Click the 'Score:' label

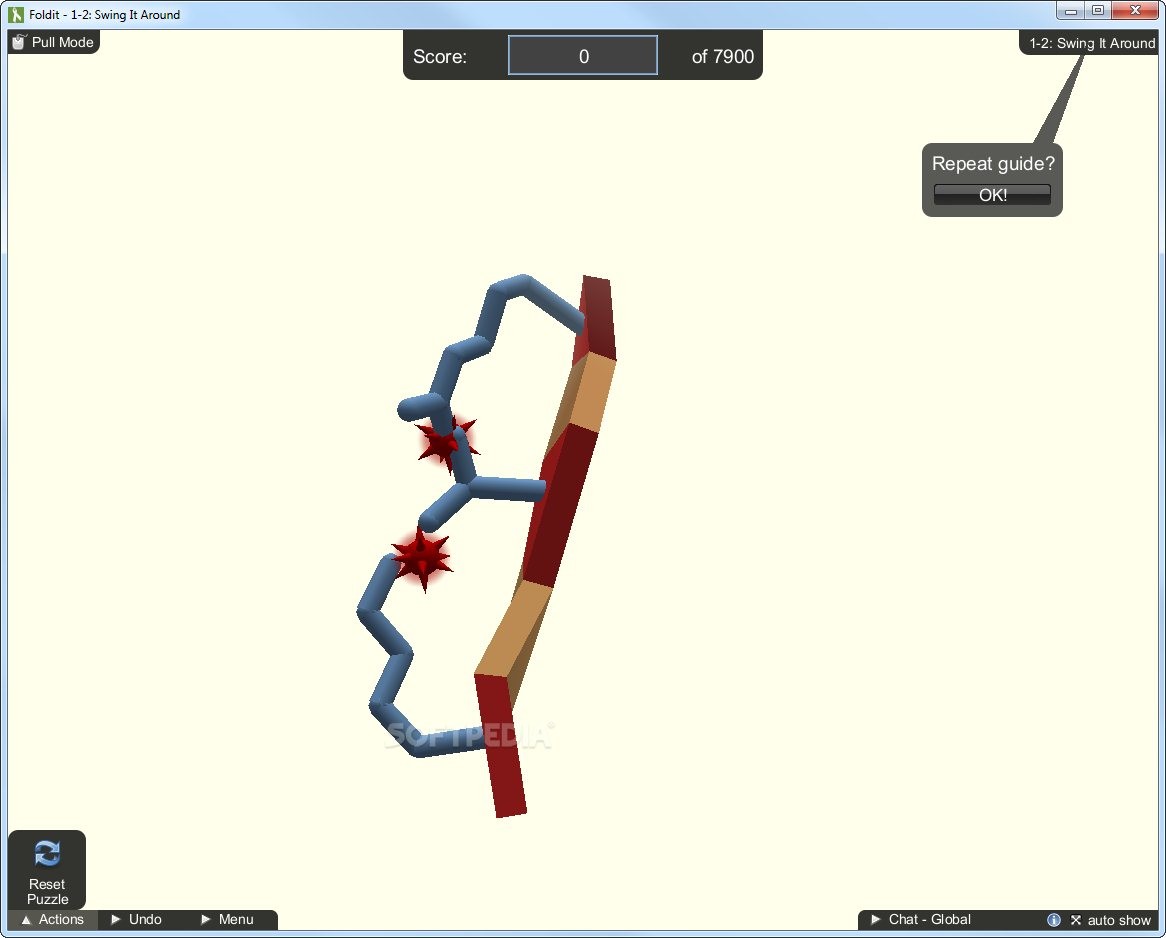439,57
